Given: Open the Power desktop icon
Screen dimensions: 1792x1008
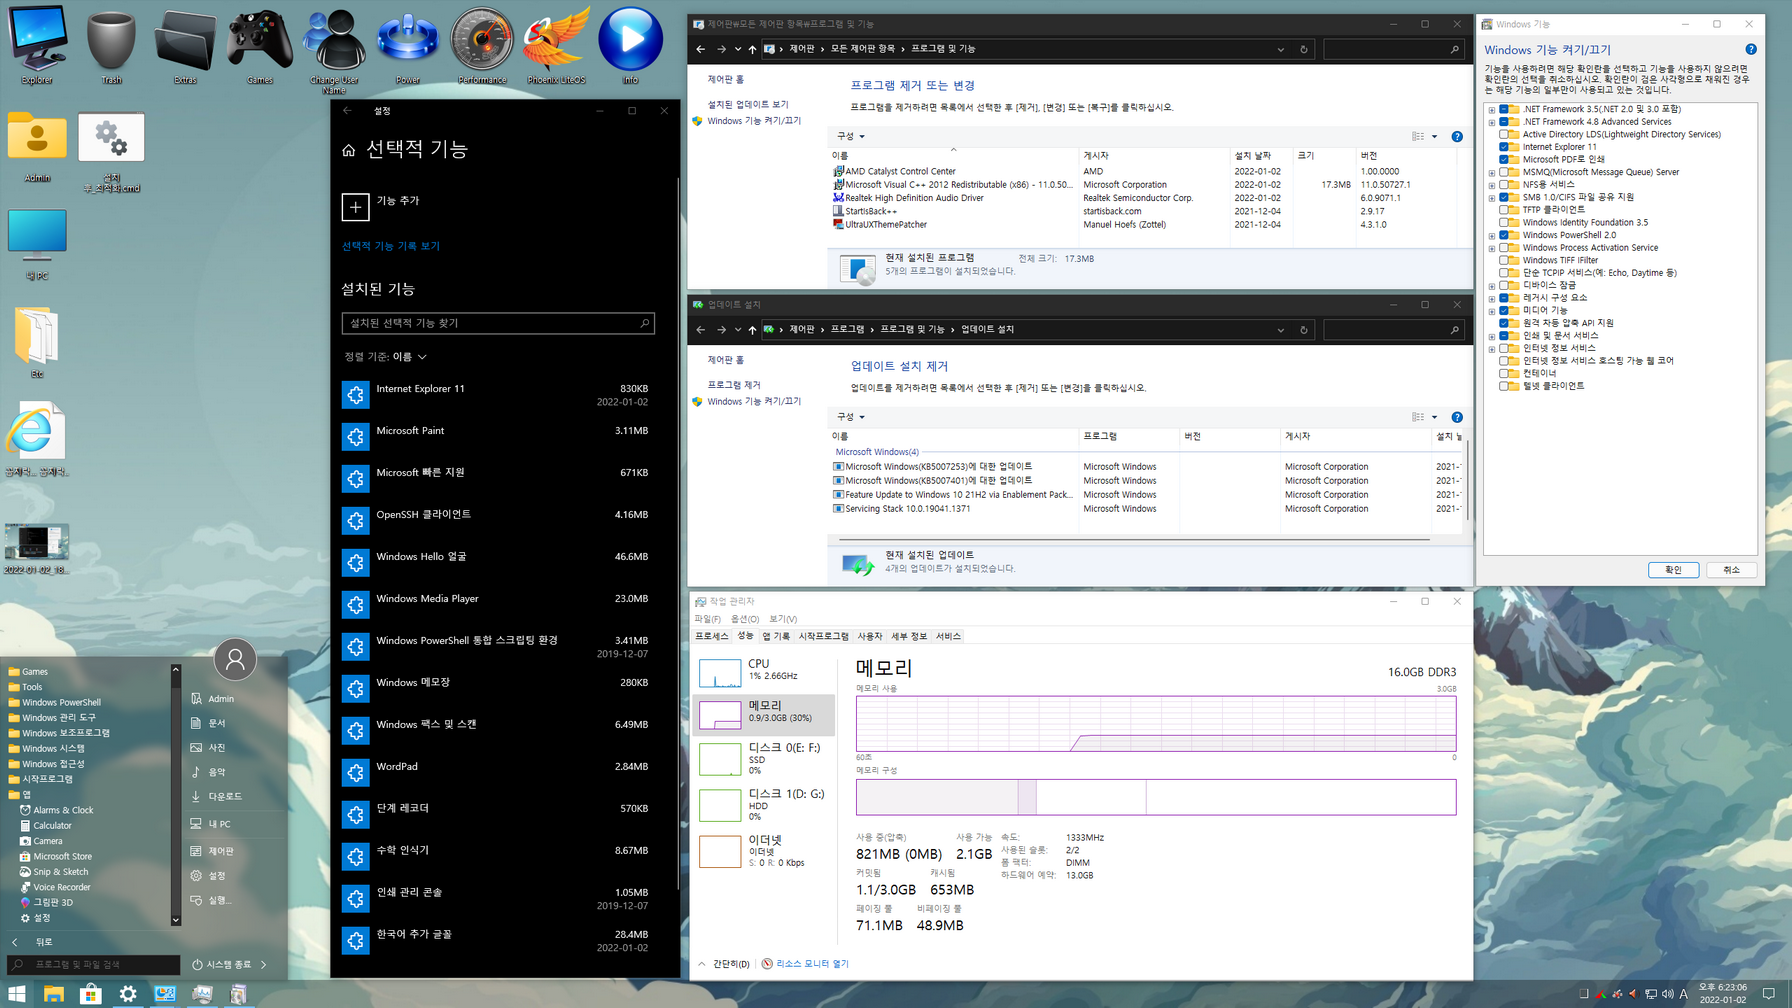Looking at the screenshot, I should (x=408, y=42).
